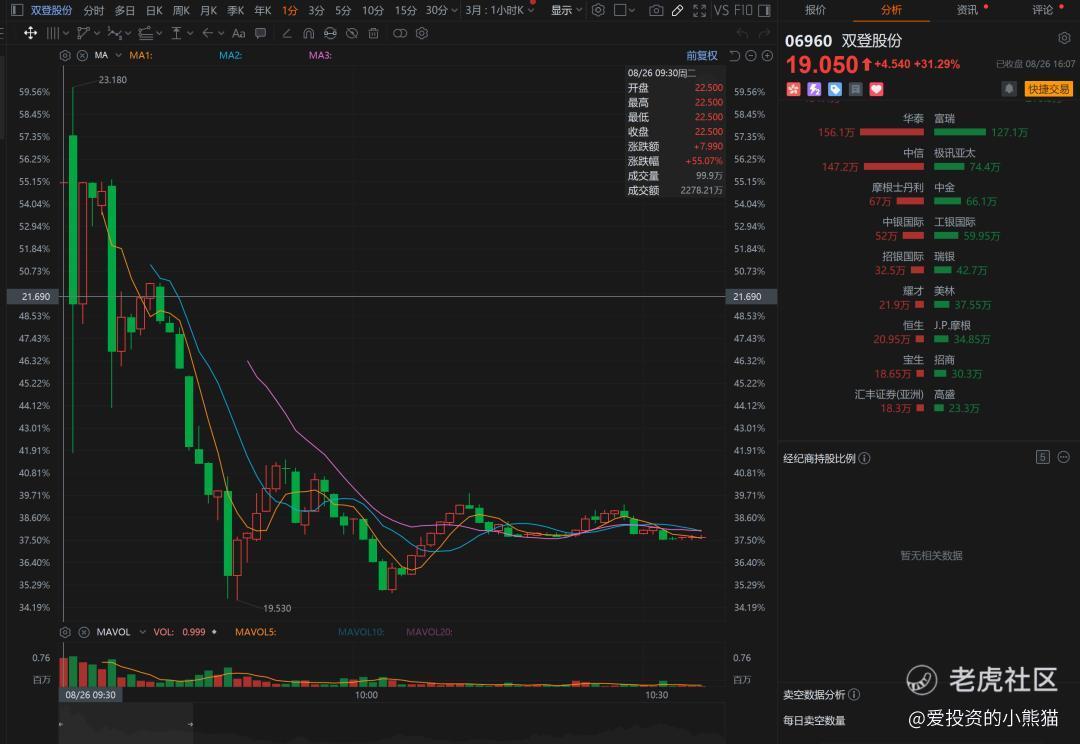The height and width of the screenshot is (744, 1080).
Task: Select the 5分 interval tab
Action: tap(342, 10)
